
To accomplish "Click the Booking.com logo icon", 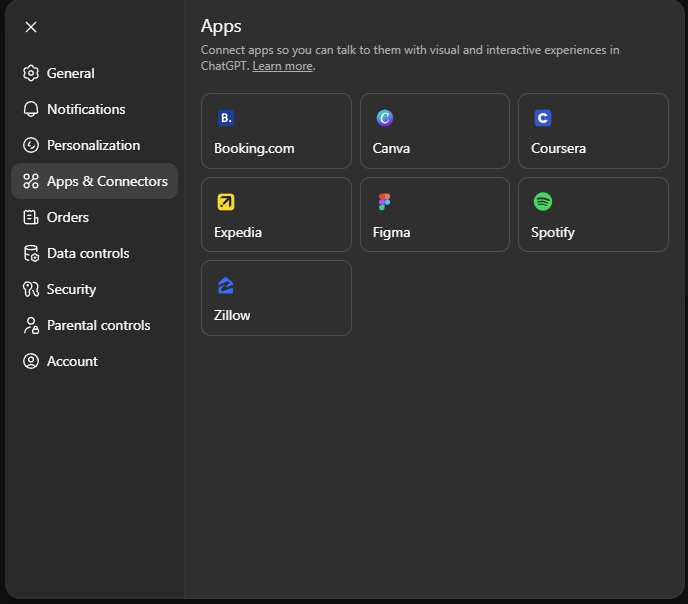I will click(226, 118).
